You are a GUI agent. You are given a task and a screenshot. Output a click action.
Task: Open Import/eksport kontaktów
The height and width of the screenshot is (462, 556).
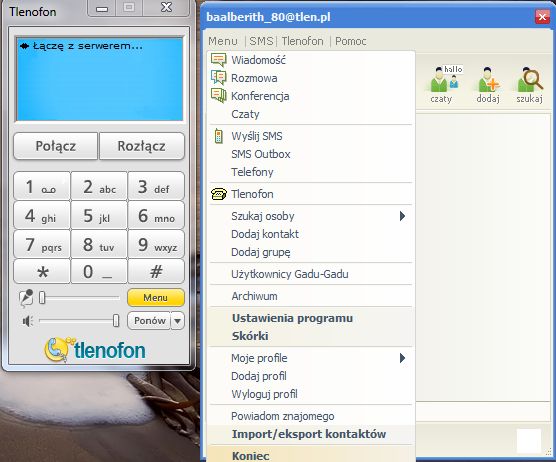coord(311,434)
